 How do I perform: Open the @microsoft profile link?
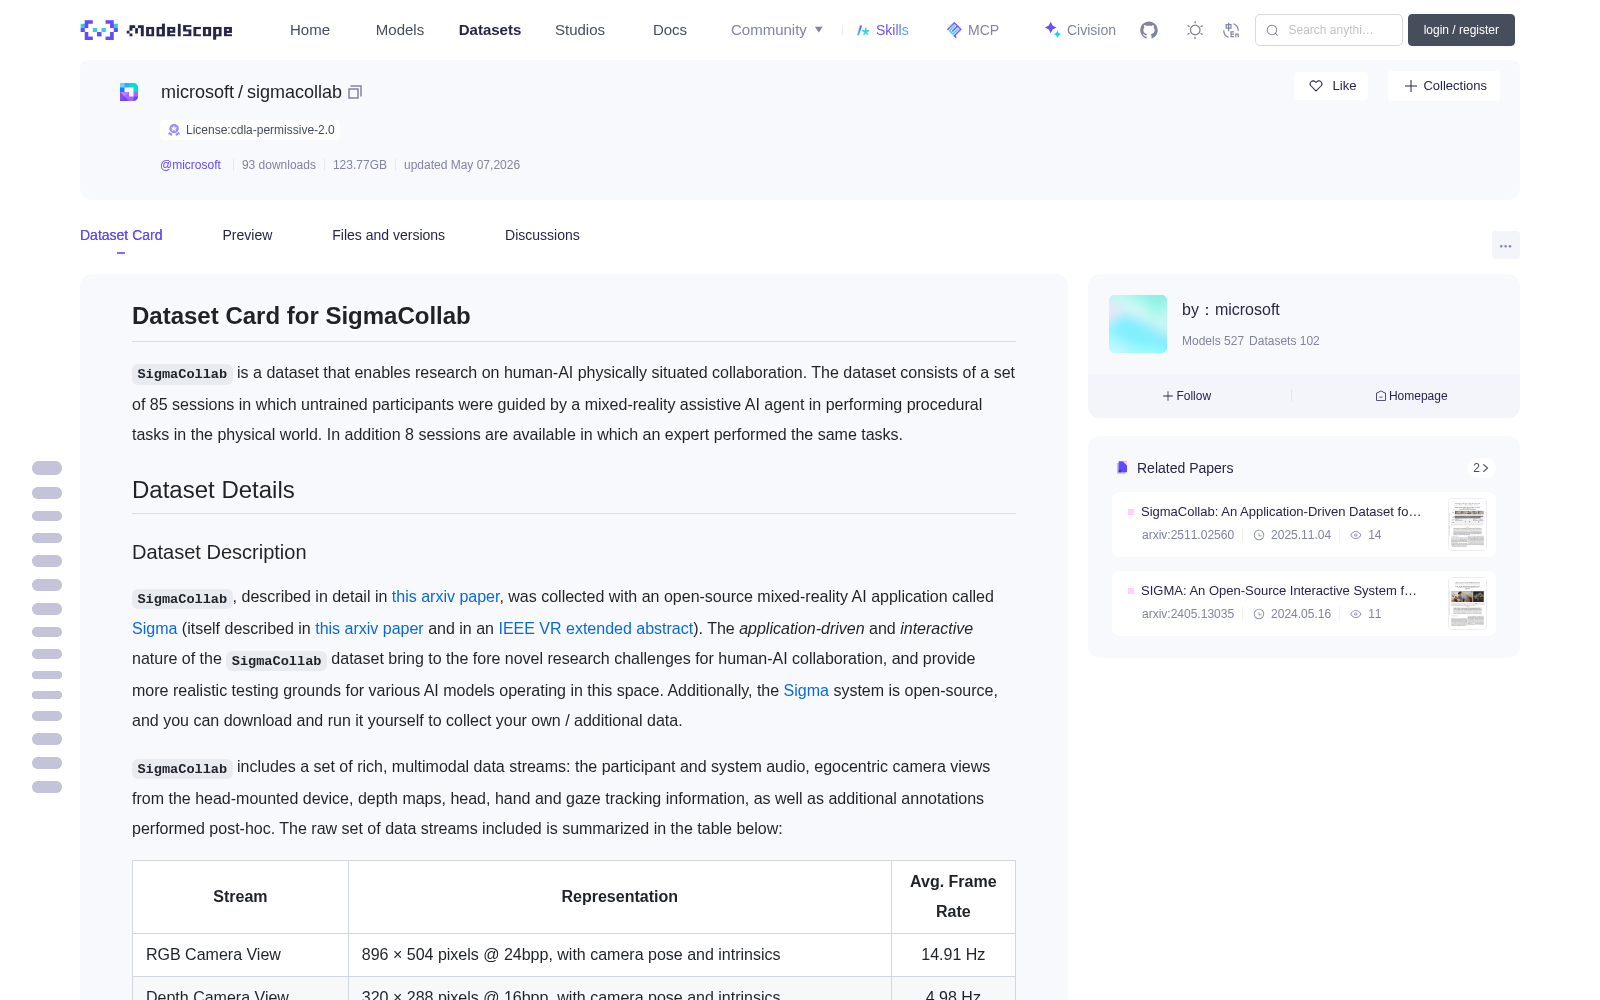[x=190, y=165]
